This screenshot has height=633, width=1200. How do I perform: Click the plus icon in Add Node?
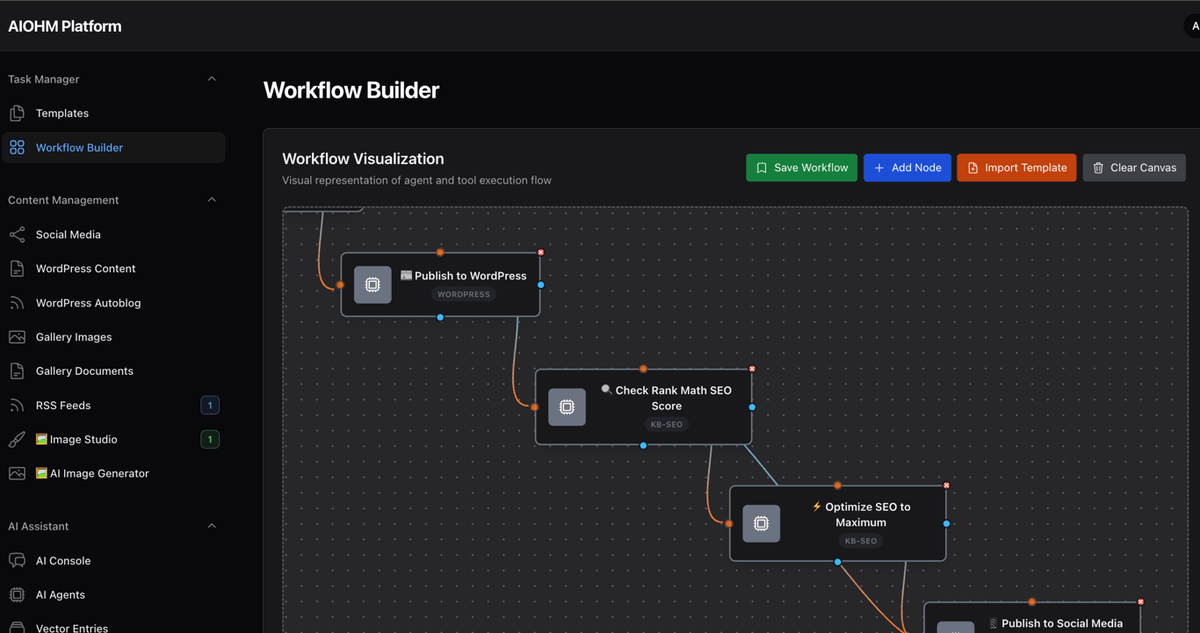[x=879, y=168]
